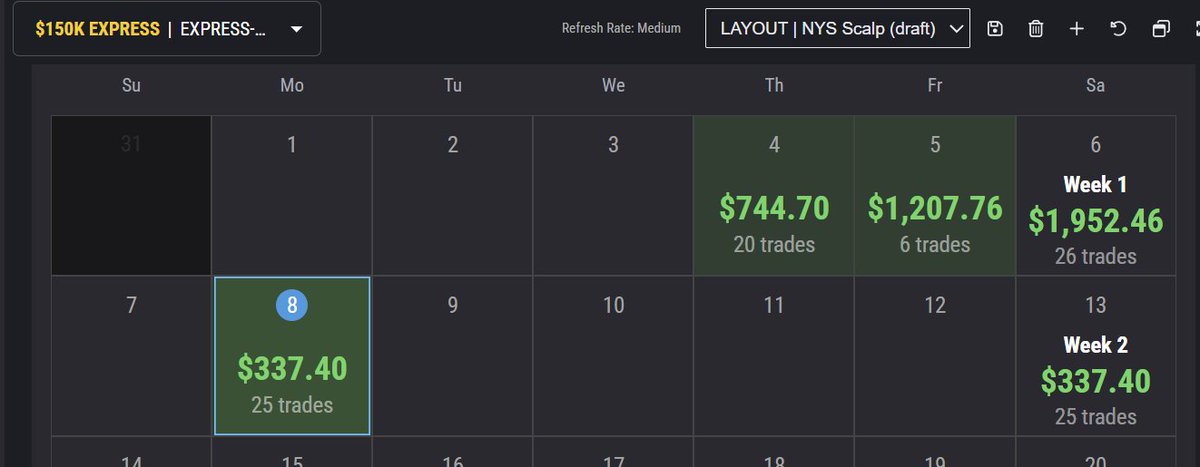Screen dimensions: 1200x467
Task: Select the day 12 calendar cell
Action: click(x=935, y=356)
